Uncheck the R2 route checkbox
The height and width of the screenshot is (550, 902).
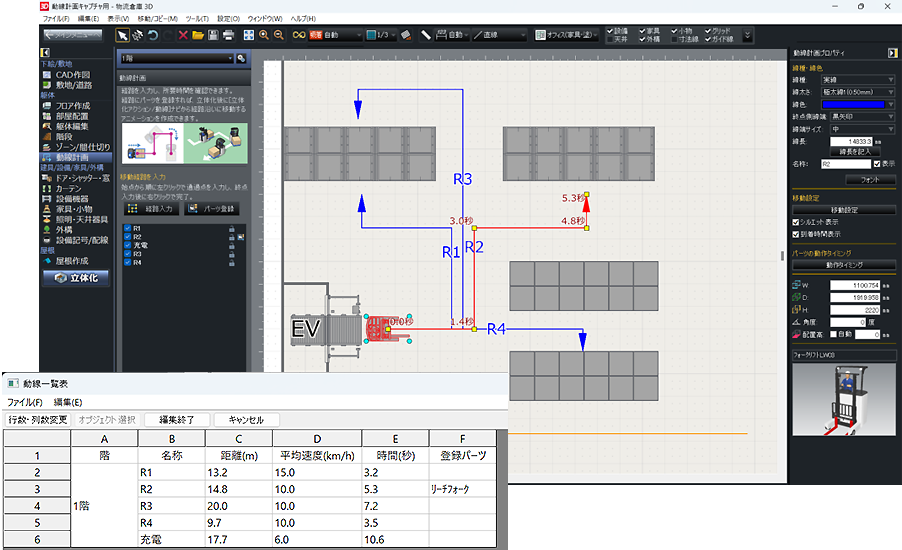(126, 237)
